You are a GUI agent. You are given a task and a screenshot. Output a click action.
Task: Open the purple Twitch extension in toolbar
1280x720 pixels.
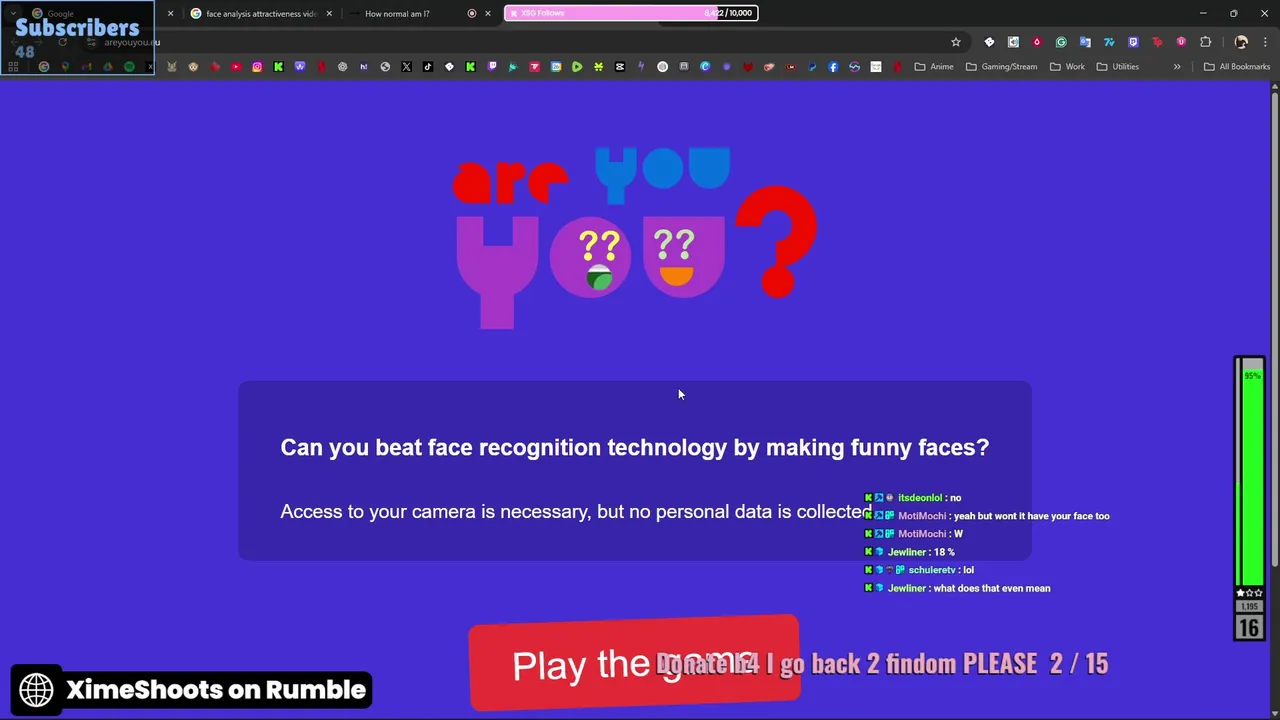1133,42
